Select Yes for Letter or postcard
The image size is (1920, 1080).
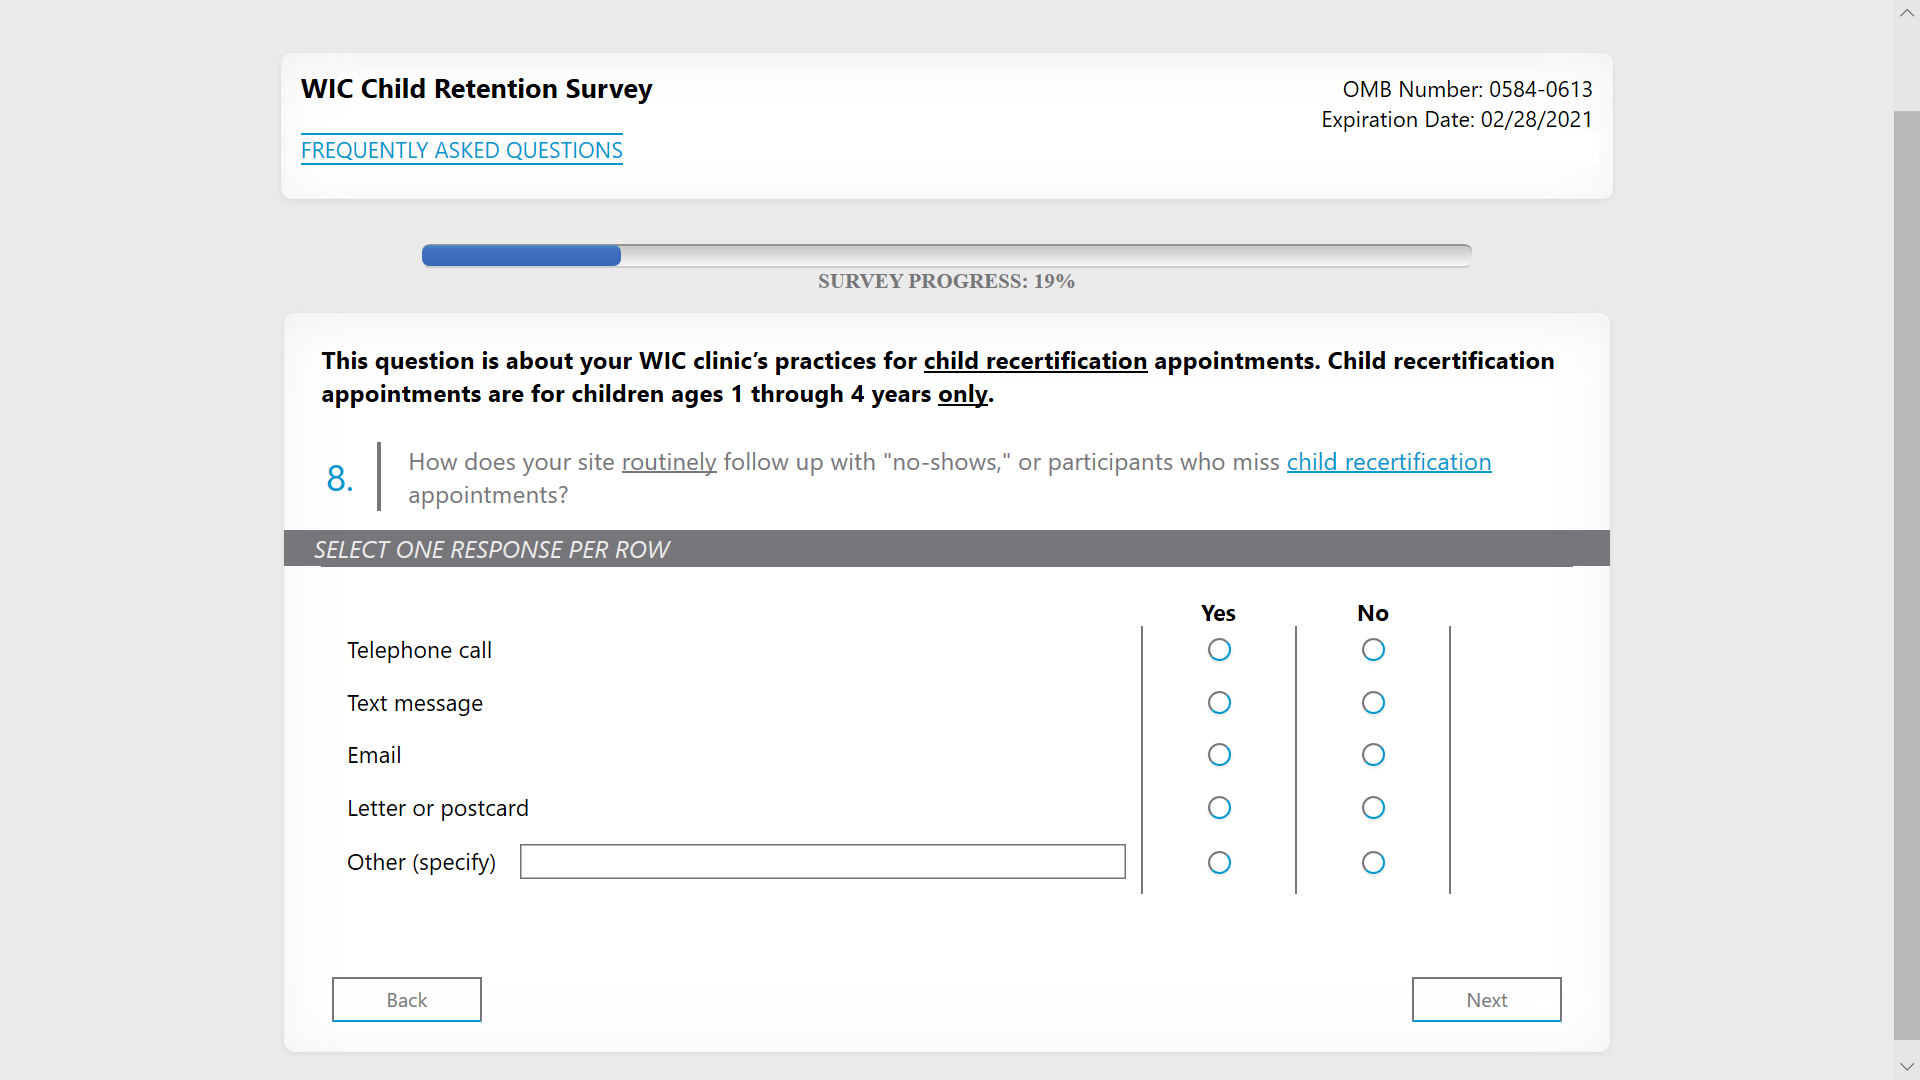1219,808
